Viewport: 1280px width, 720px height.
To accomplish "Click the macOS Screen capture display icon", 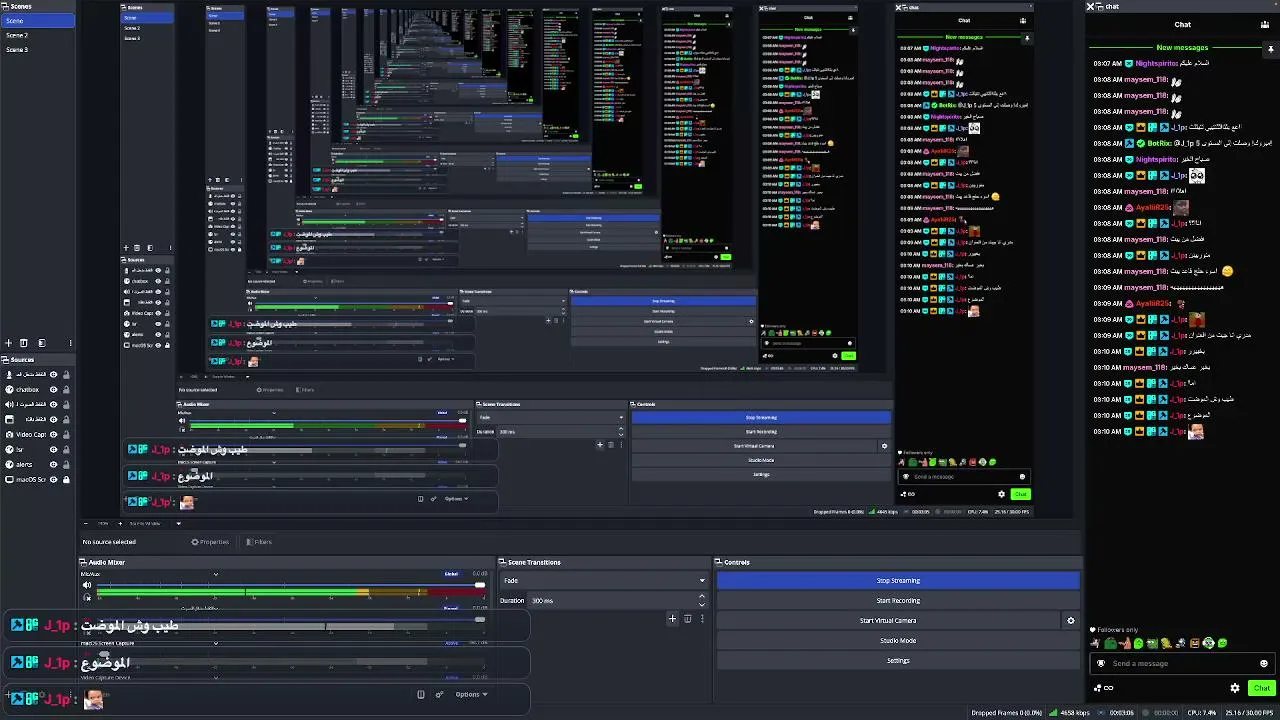I will 7,479.
